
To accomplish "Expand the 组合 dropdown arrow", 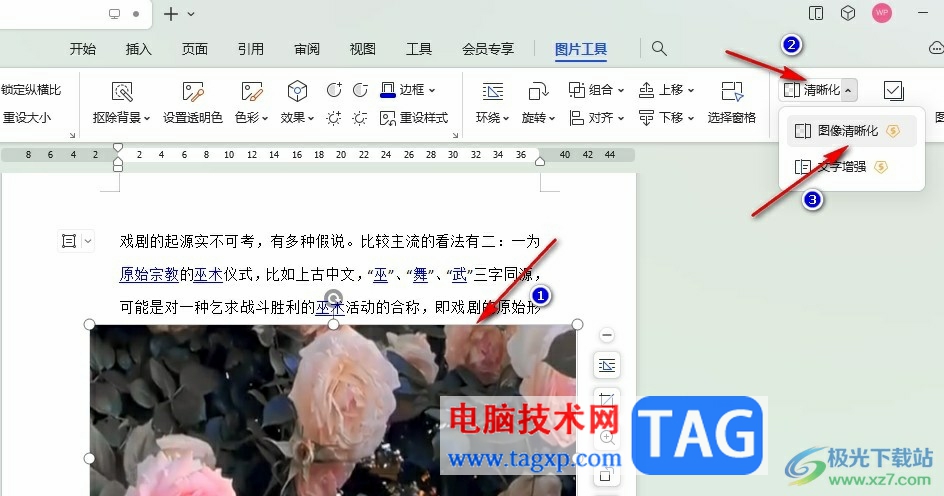I will click(621, 90).
